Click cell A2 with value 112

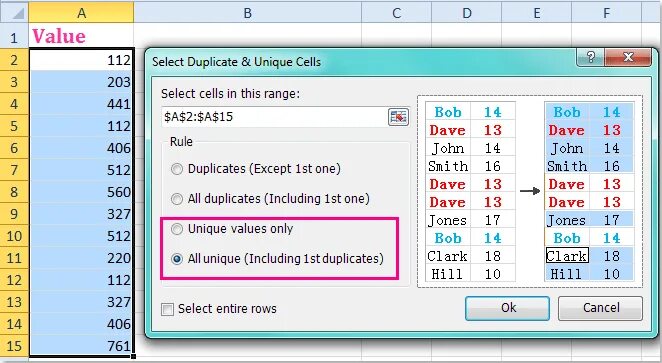coord(81,60)
